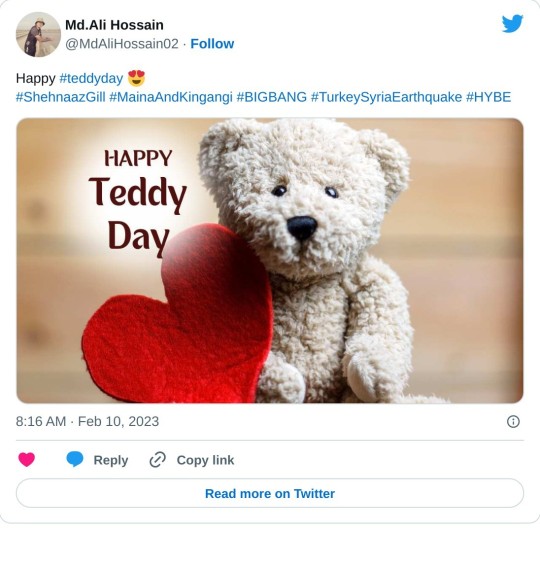
Task: Open the #BIGBANG hashtag
Action: pyautogui.click(x=272, y=97)
